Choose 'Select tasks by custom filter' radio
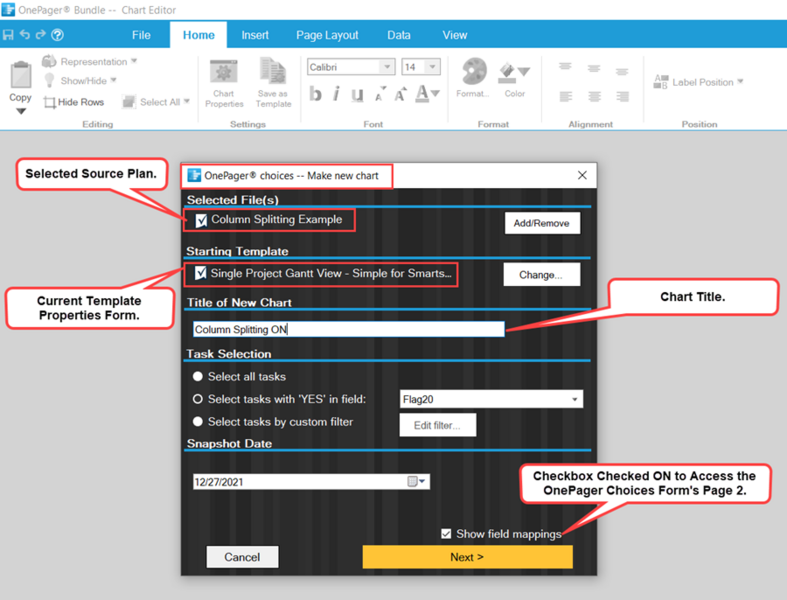This screenshot has width=787, height=600. pos(198,422)
